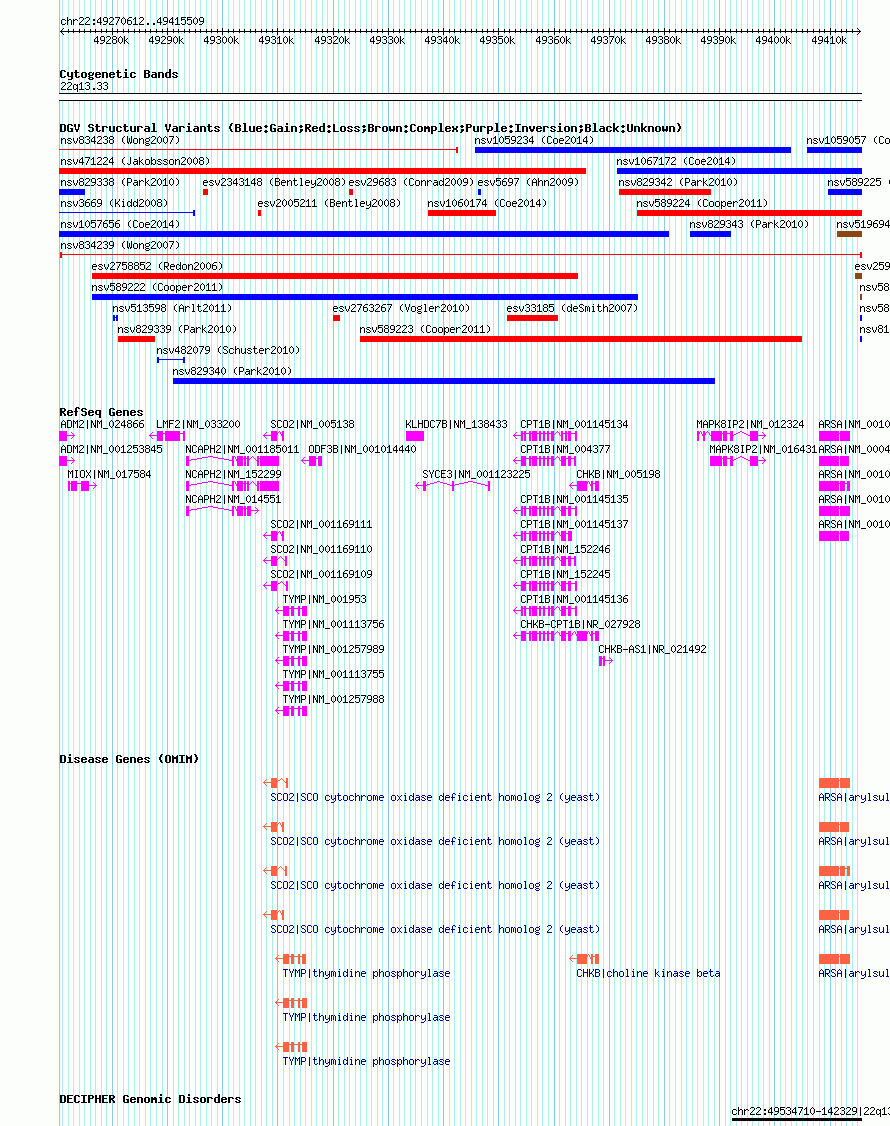Select the red nsv829342 (Park2010) loss bar
The width and height of the screenshot is (890, 1126).
click(x=664, y=192)
